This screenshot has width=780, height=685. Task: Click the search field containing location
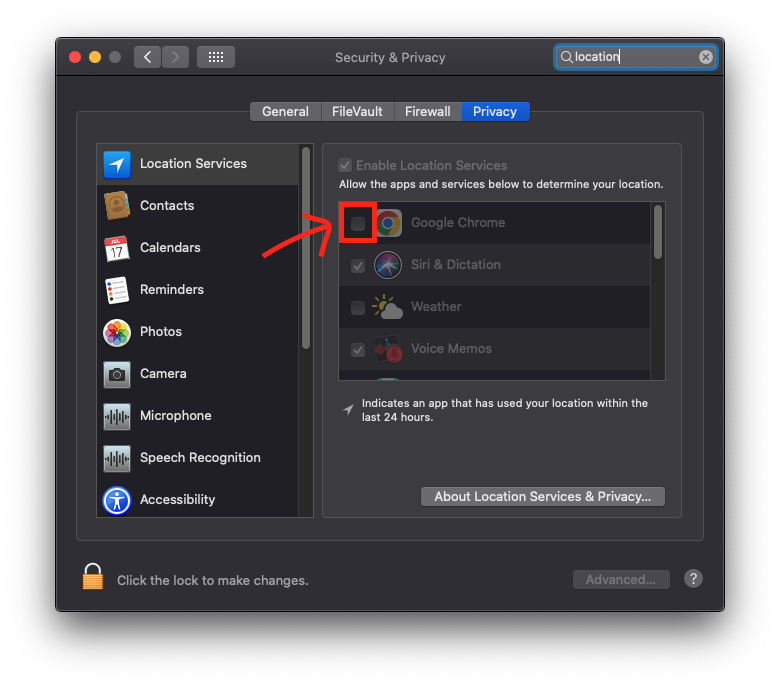636,57
